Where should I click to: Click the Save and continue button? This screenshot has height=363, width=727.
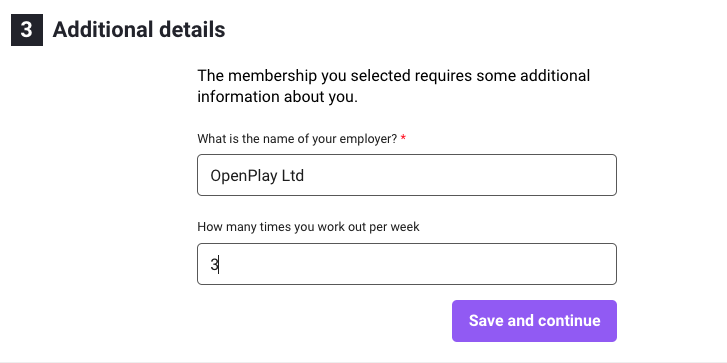[x=534, y=321]
